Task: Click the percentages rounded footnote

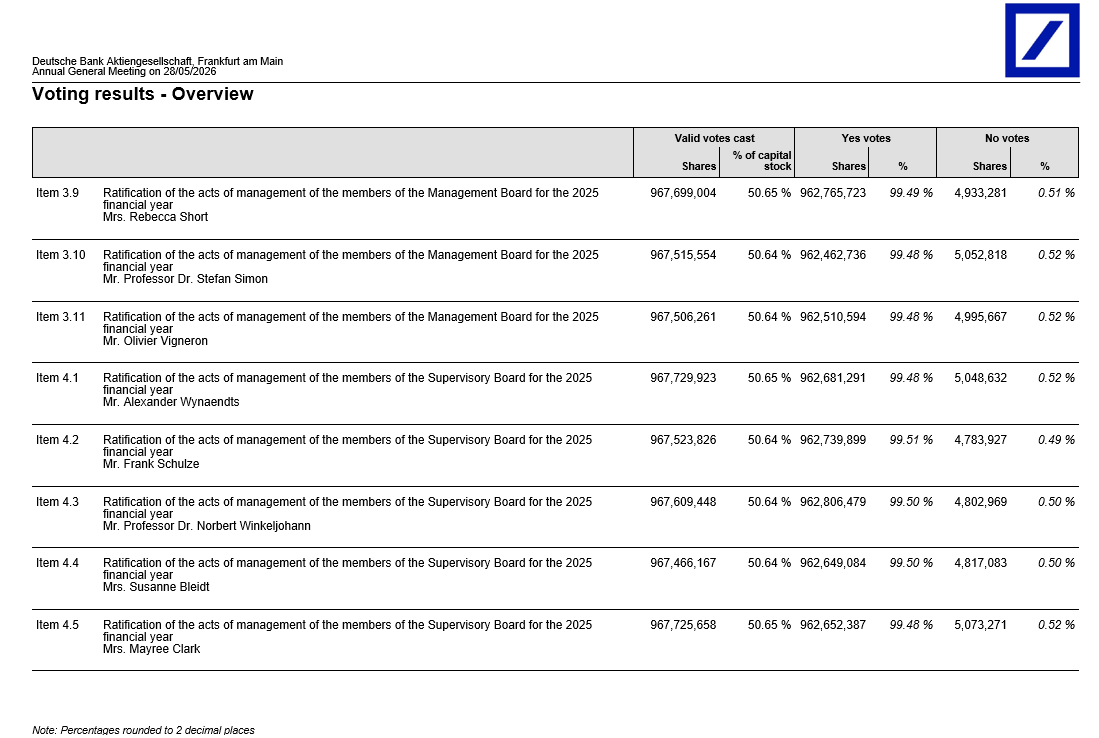Action: tap(144, 730)
